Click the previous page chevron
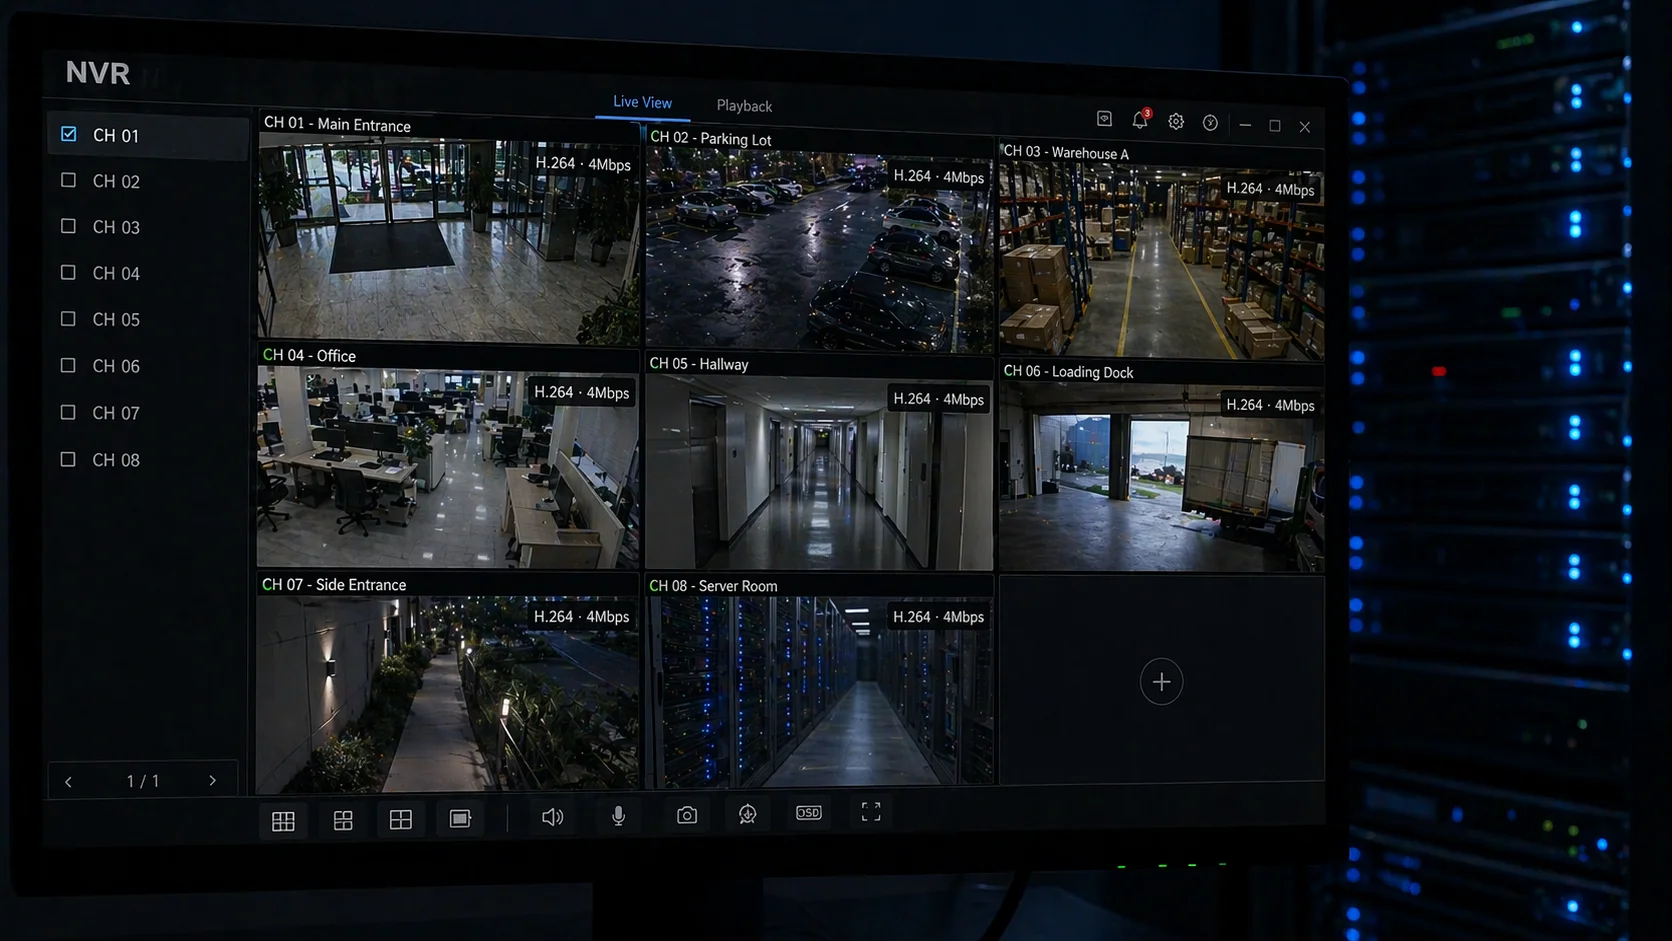Screen dimensions: 1672x941 pyautogui.click(x=68, y=781)
